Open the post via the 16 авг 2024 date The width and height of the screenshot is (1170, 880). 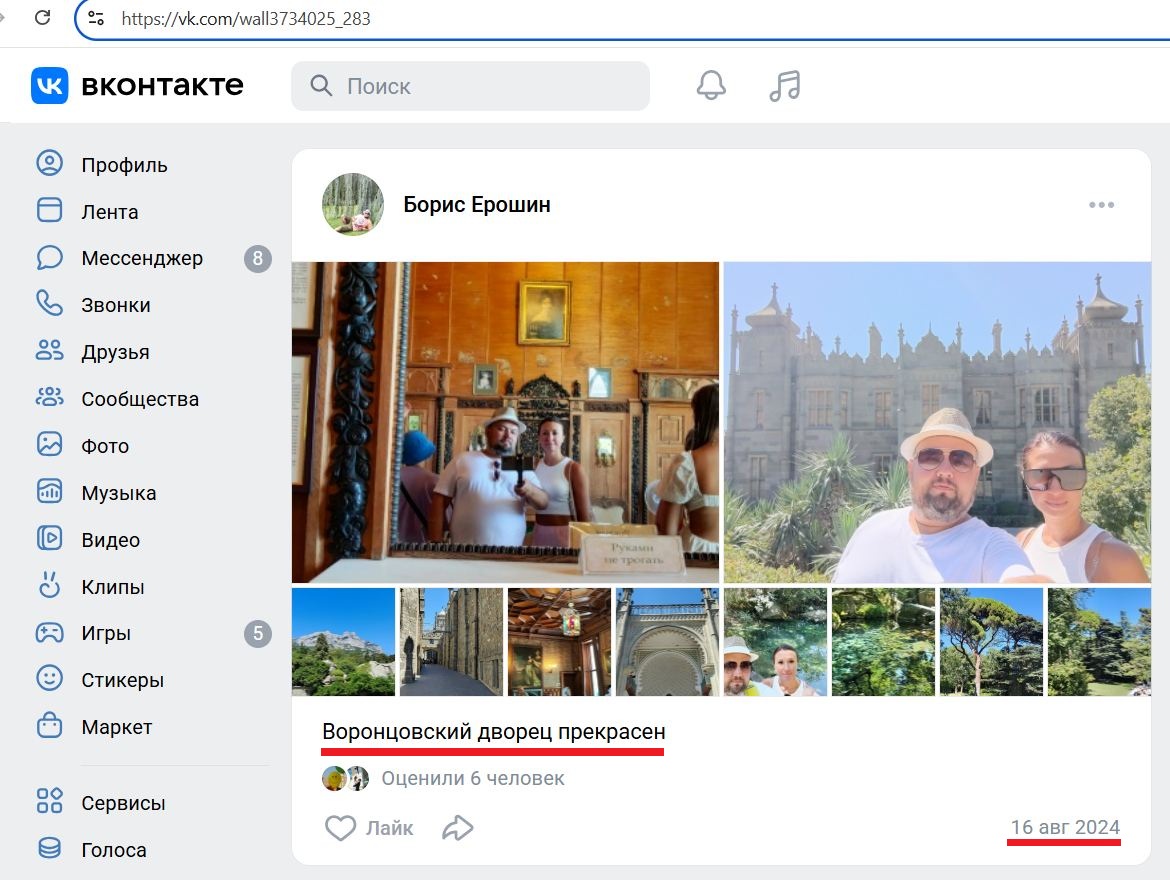point(1064,827)
